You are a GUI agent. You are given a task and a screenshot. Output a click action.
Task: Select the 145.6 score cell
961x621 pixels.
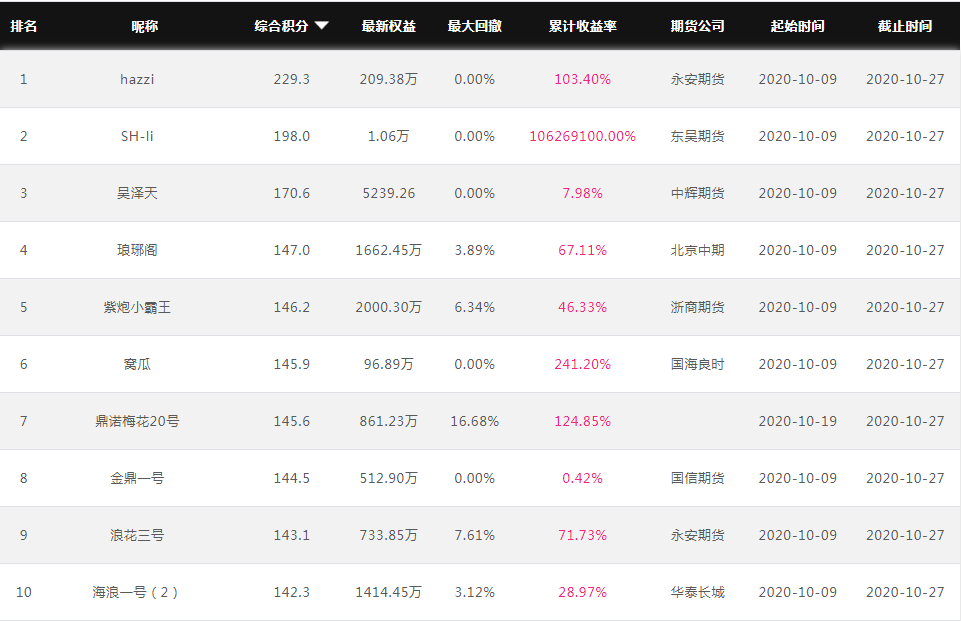292,421
